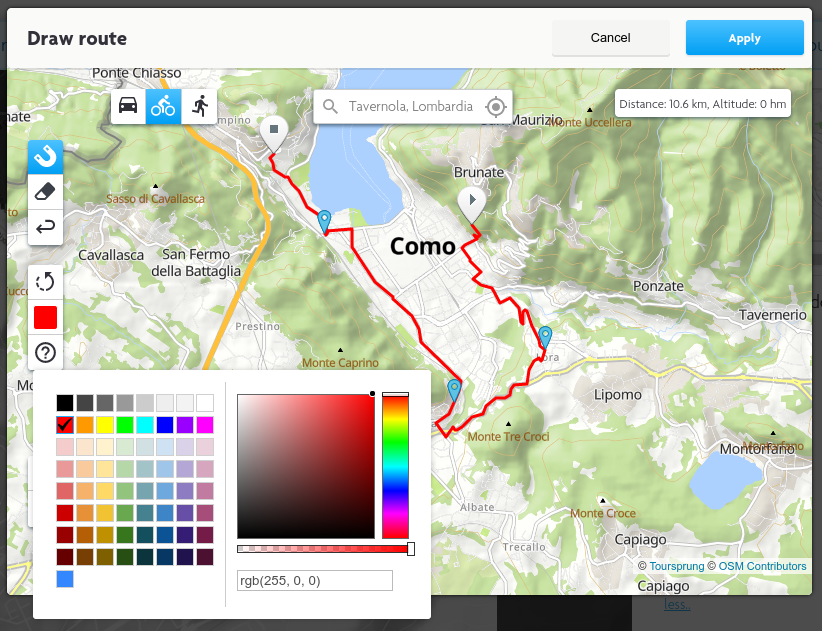Pick the pure blue color swatch

(165, 425)
